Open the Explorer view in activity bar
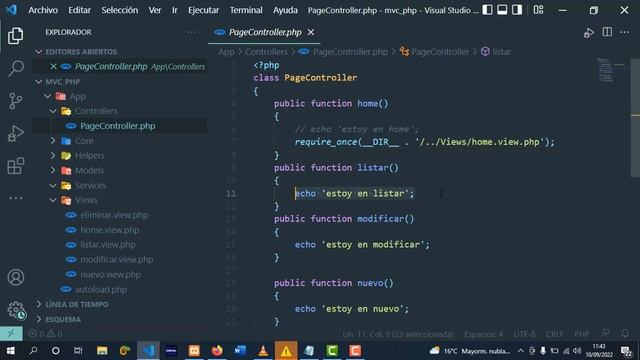Screen dimensions: 640x360 (16, 36)
